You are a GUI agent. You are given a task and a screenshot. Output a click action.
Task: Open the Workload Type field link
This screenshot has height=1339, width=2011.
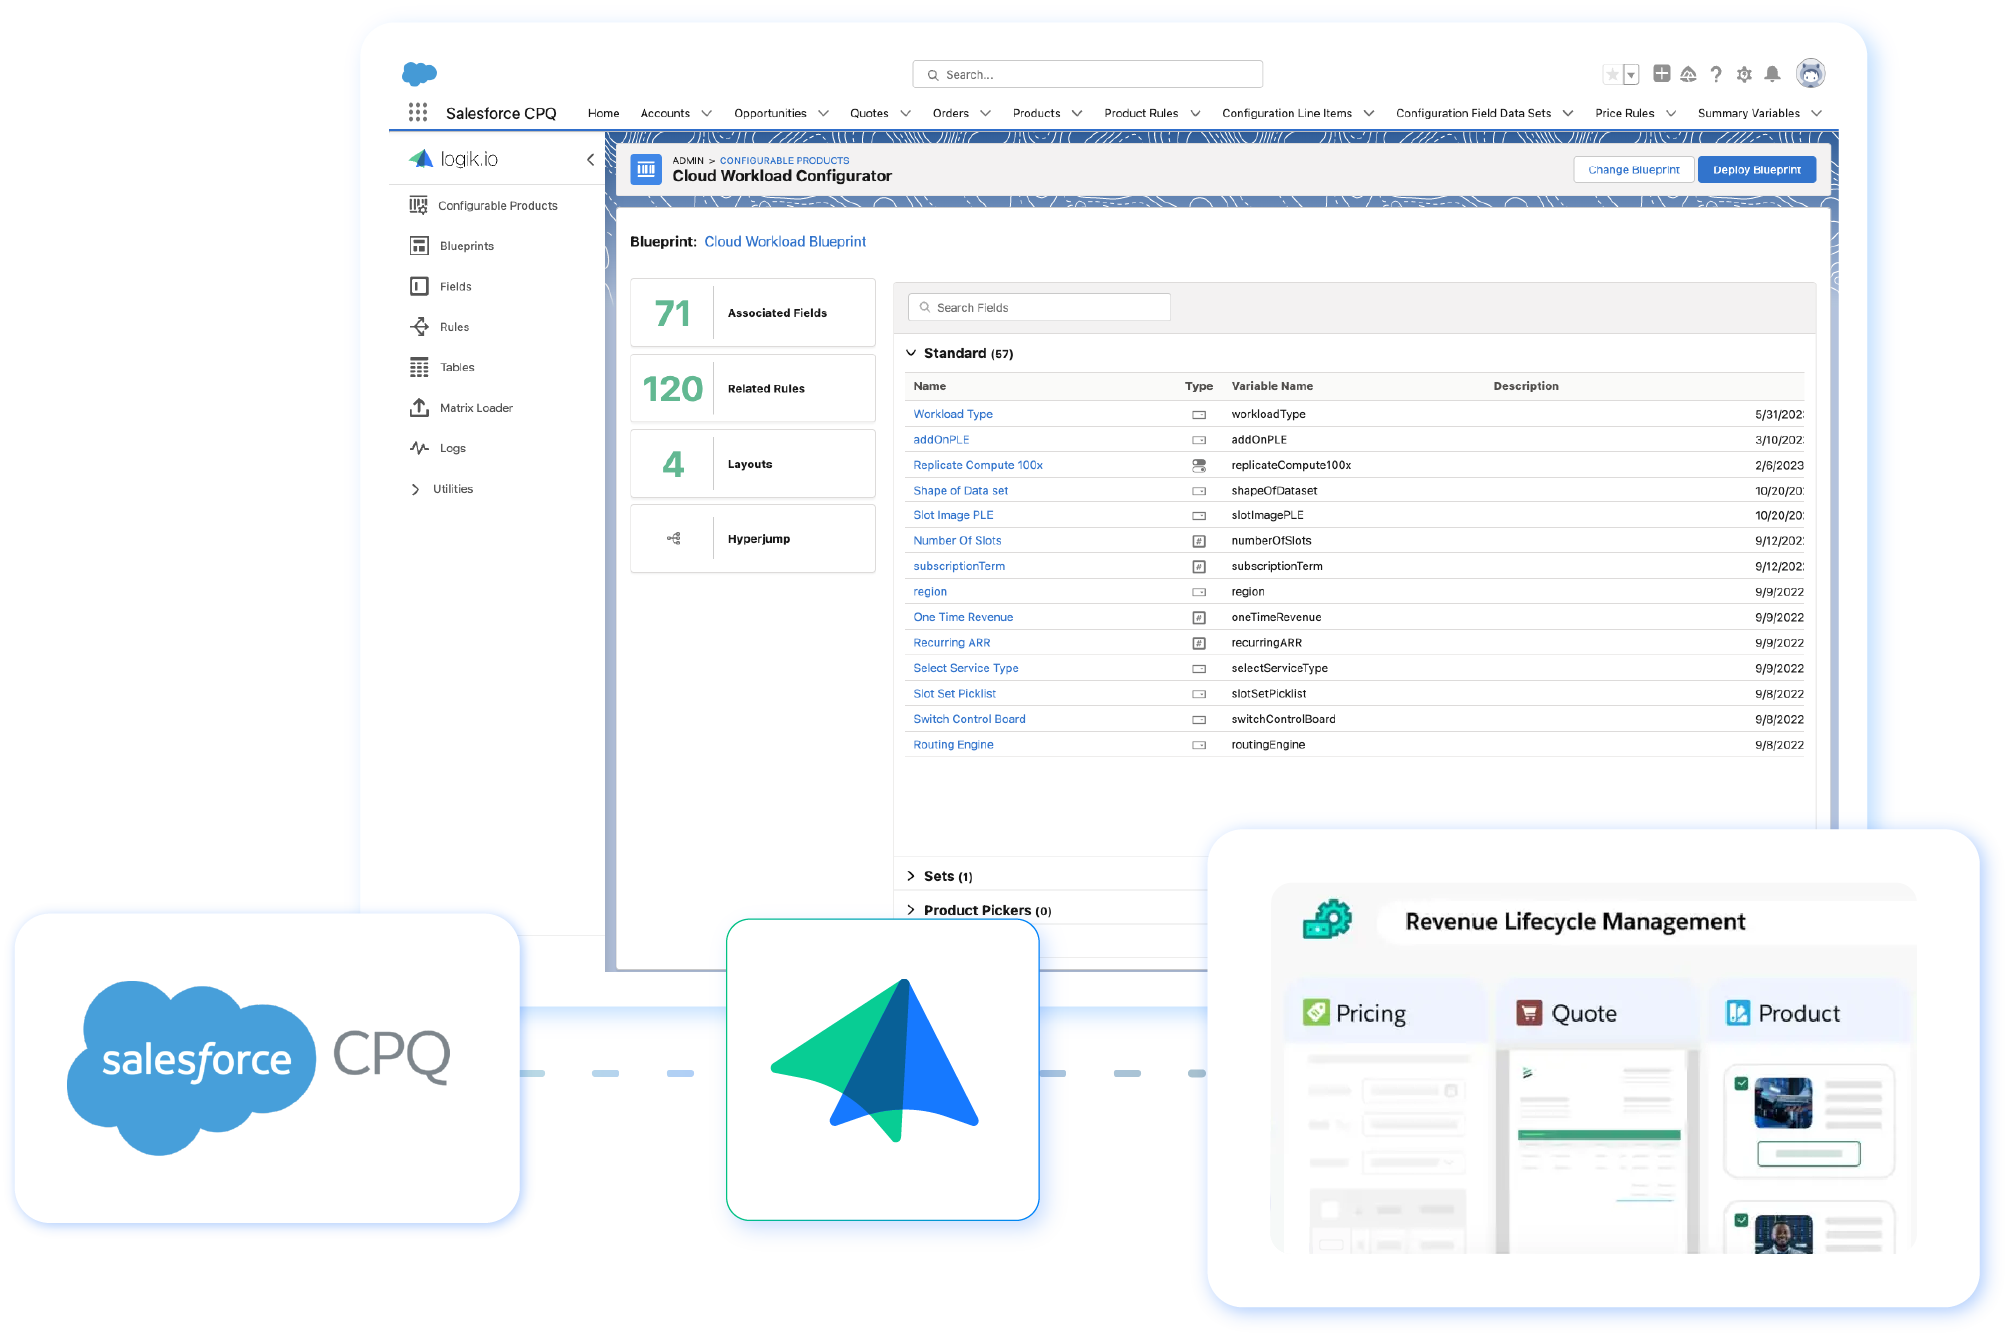coord(953,414)
